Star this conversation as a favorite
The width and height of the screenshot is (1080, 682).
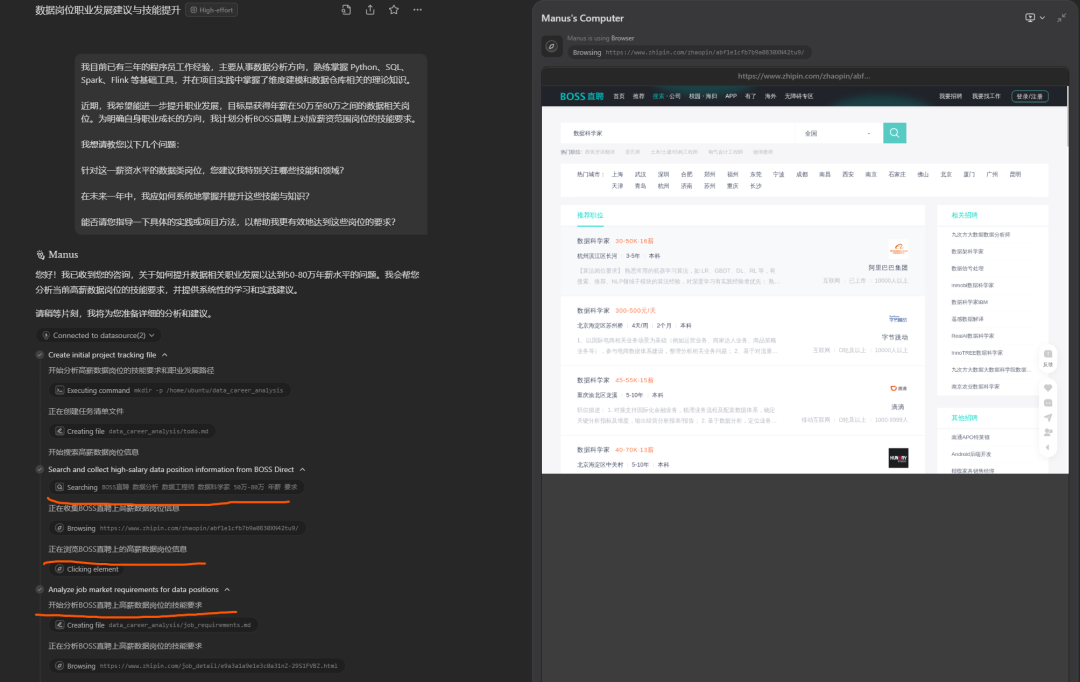(x=394, y=10)
